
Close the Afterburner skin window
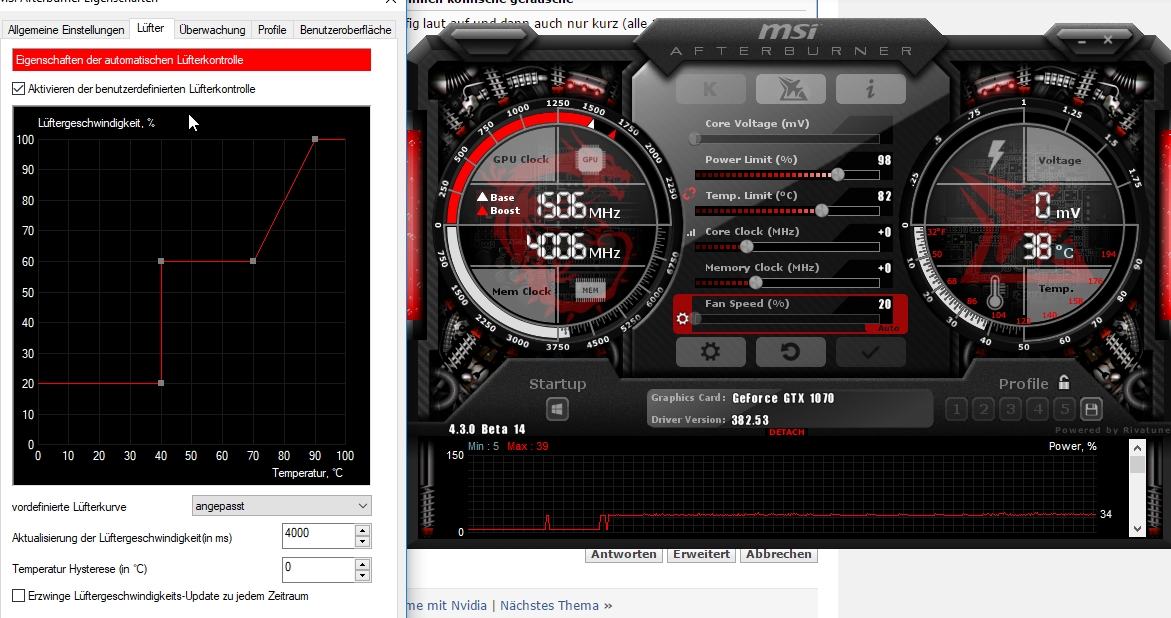click(x=1108, y=40)
